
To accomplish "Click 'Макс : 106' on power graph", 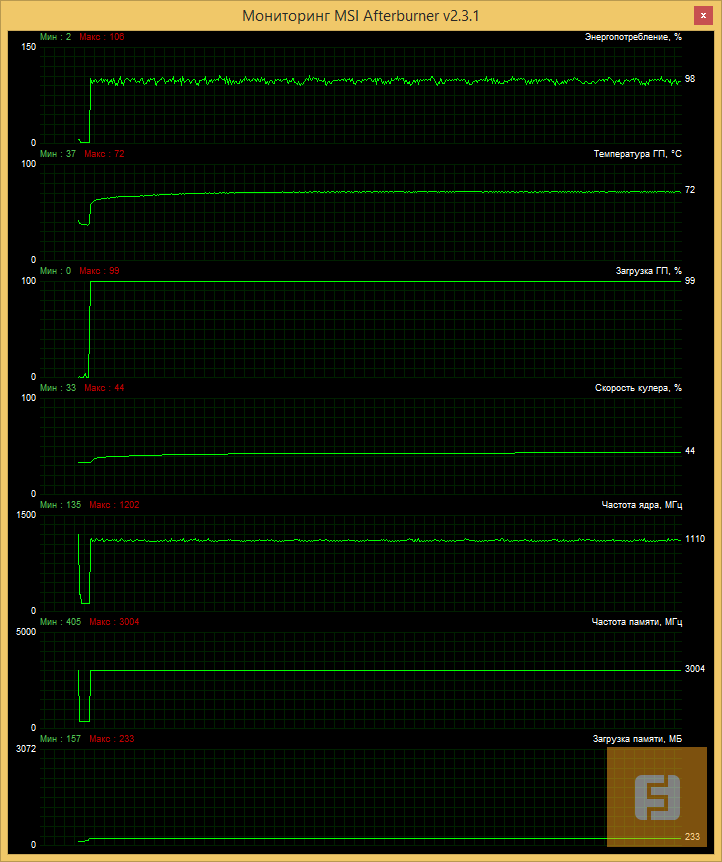I will pyautogui.click(x=102, y=37).
